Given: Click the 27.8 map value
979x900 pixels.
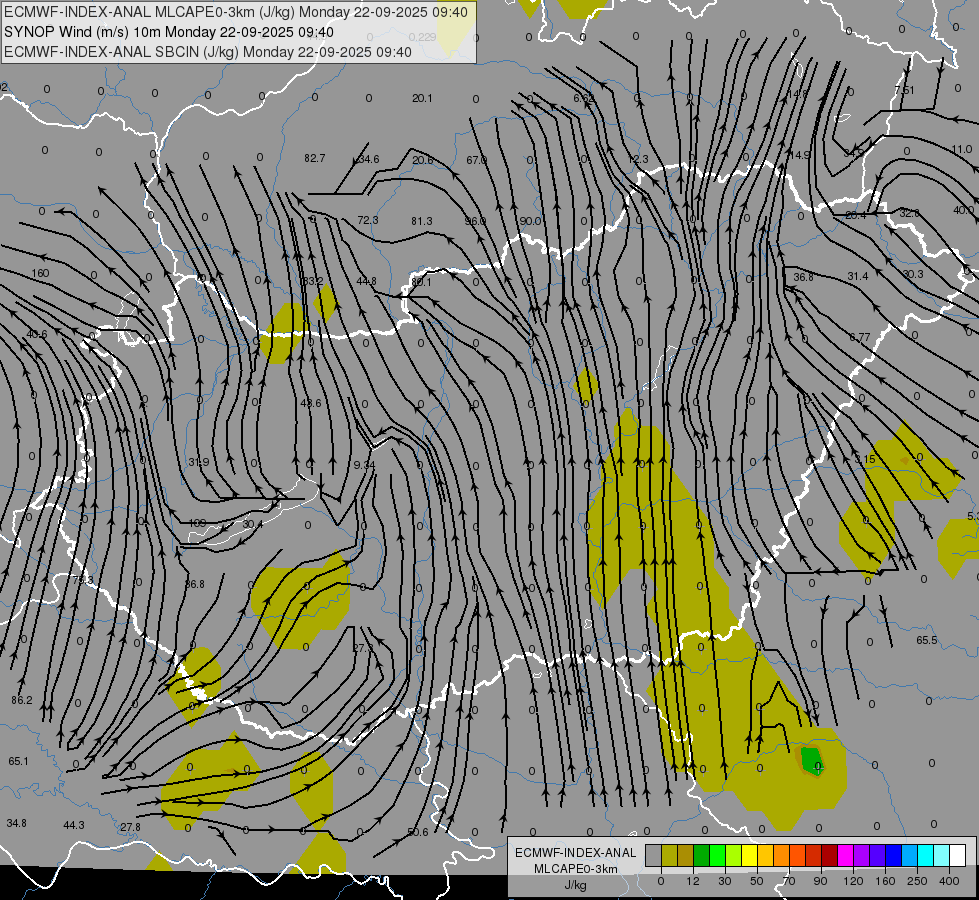Looking at the screenshot, I should [x=130, y=828].
